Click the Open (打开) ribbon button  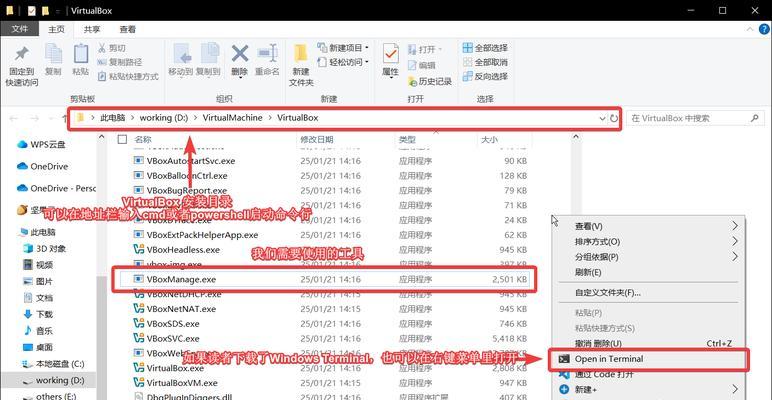(424, 50)
